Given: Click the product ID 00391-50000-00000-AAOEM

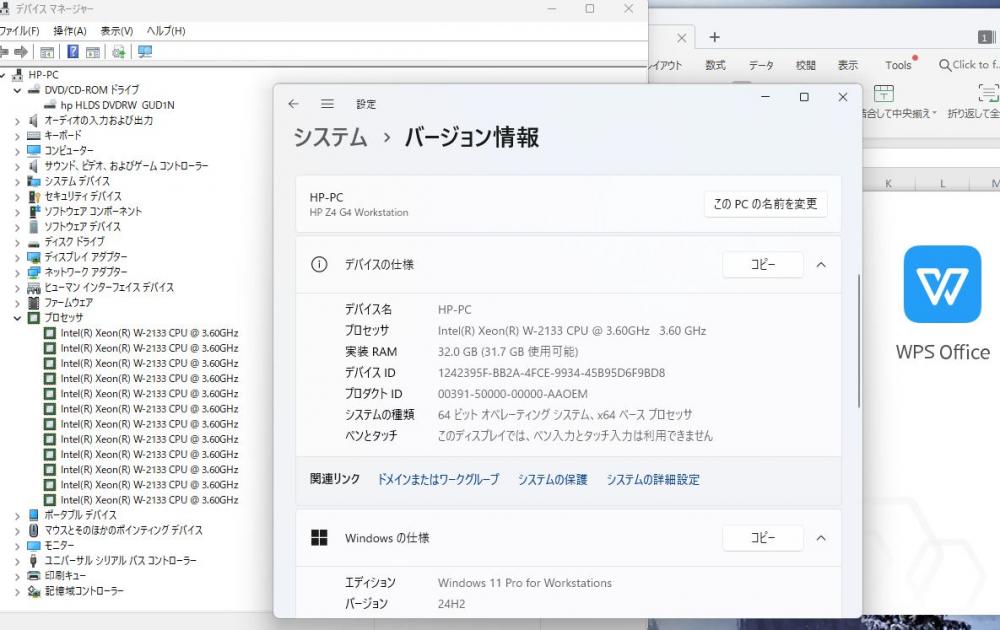Looking at the screenshot, I should click(513, 394).
